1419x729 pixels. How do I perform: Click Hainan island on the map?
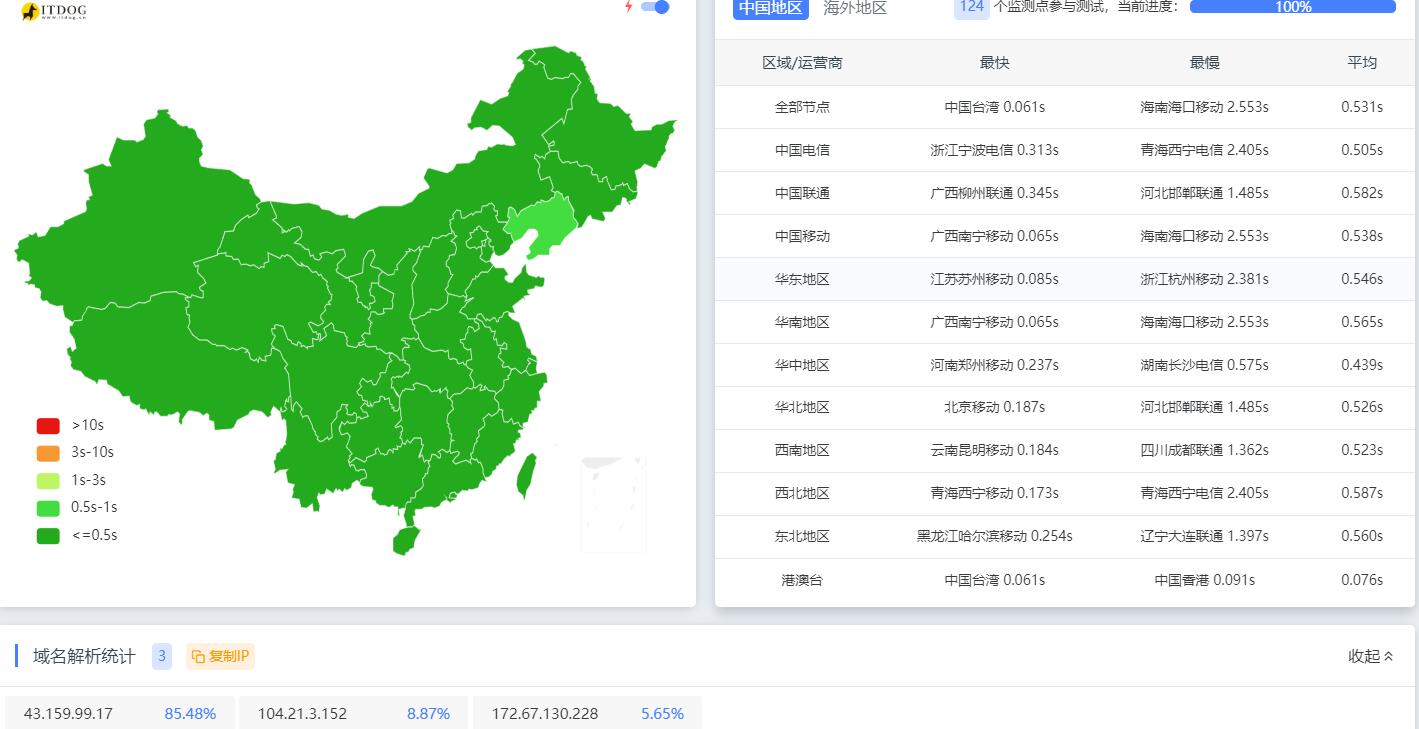[x=405, y=541]
